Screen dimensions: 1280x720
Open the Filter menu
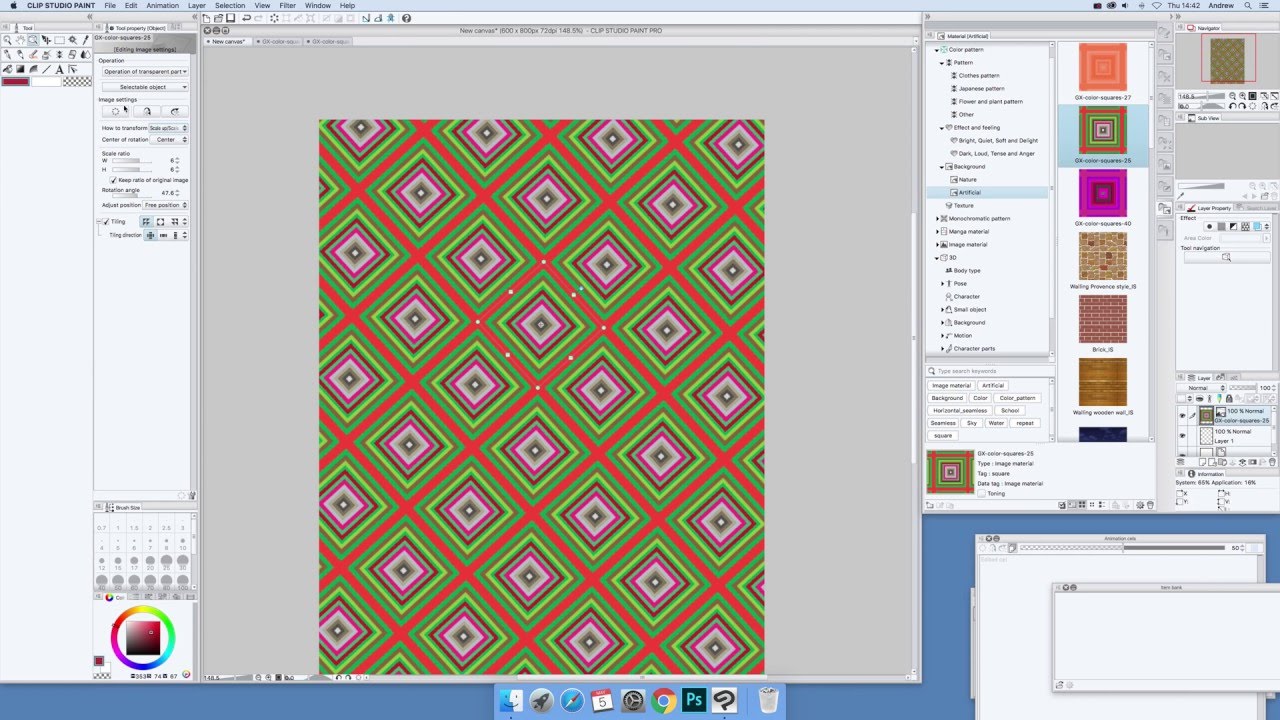287,5
